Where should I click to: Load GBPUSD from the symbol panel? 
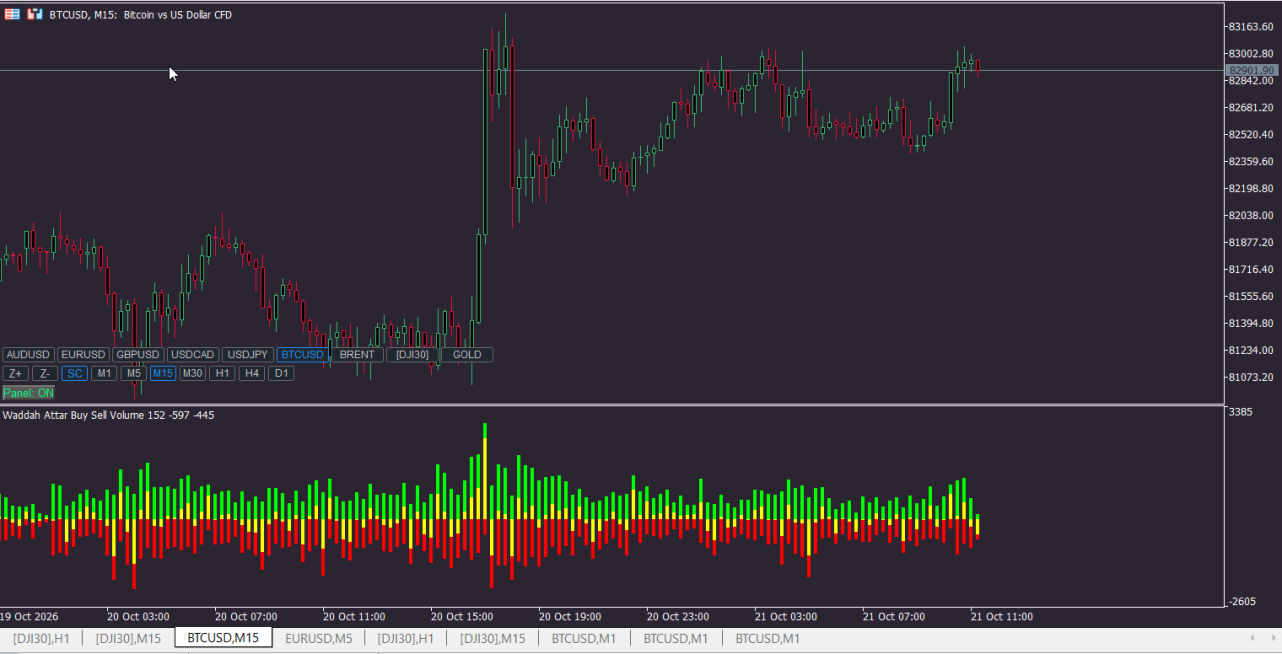(x=138, y=355)
